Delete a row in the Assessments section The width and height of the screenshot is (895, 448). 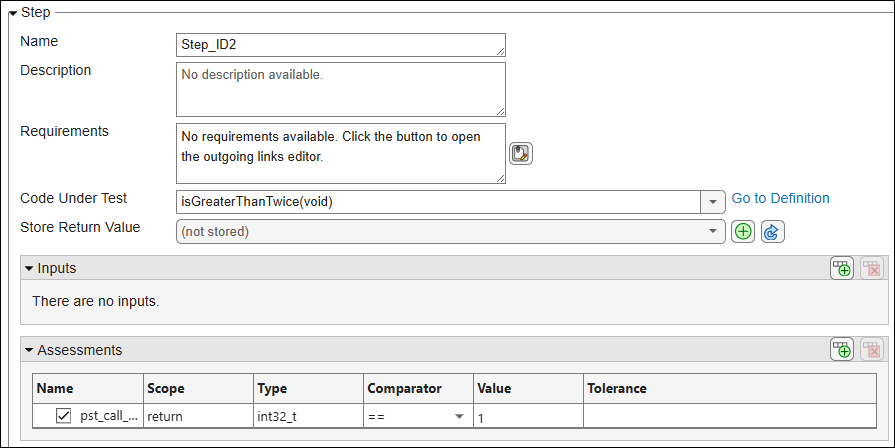[872, 349]
